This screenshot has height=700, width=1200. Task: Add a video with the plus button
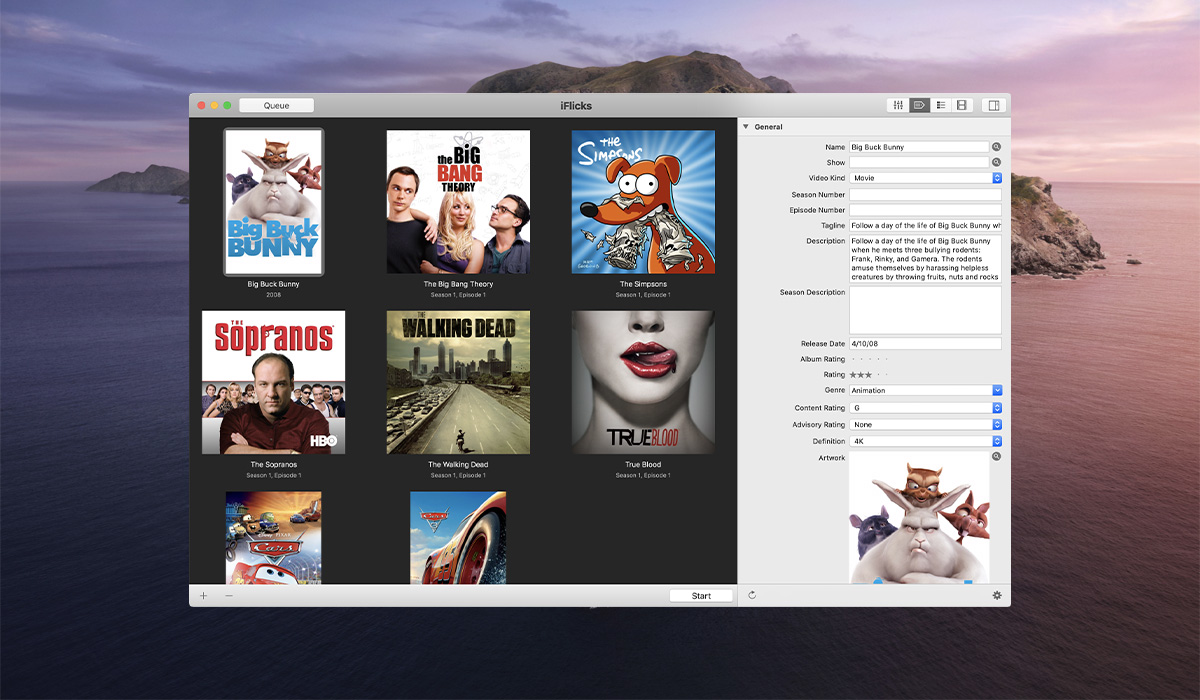coord(203,595)
